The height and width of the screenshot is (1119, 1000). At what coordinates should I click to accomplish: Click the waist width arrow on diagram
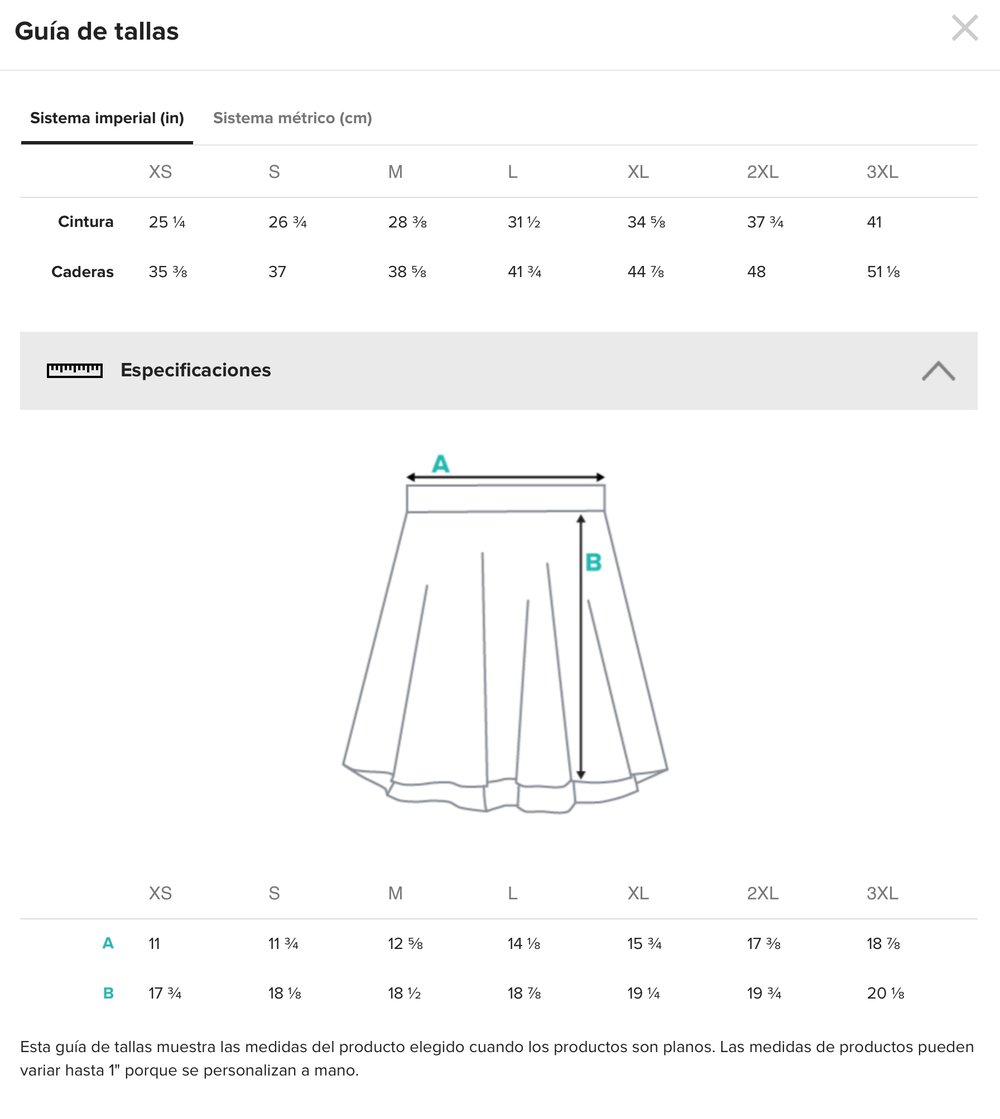(505, 478)
